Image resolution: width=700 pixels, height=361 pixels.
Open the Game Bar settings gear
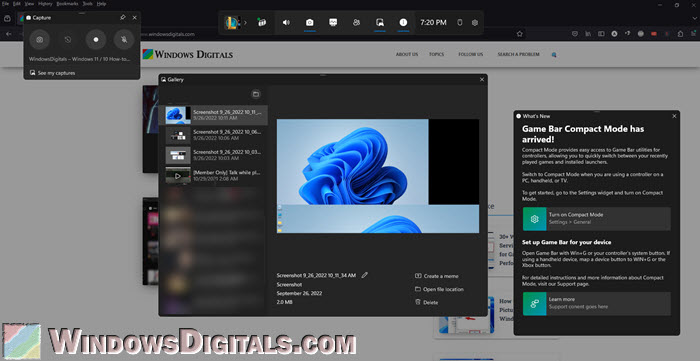[475, 22]
